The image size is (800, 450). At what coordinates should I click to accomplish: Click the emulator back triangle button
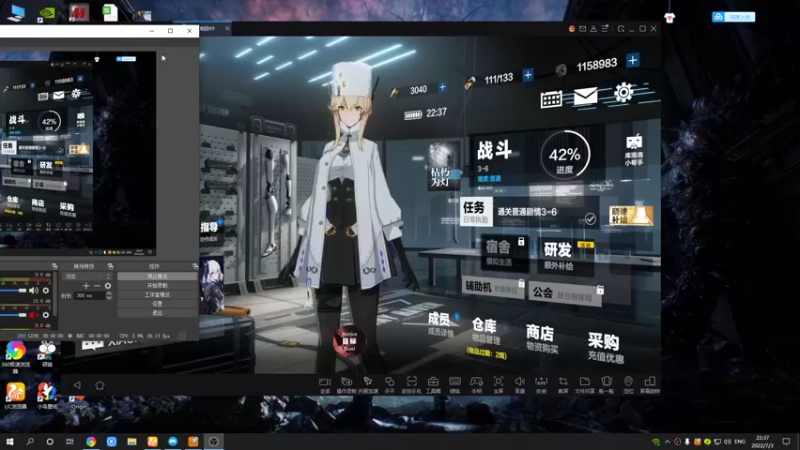(x=77, y=385)
